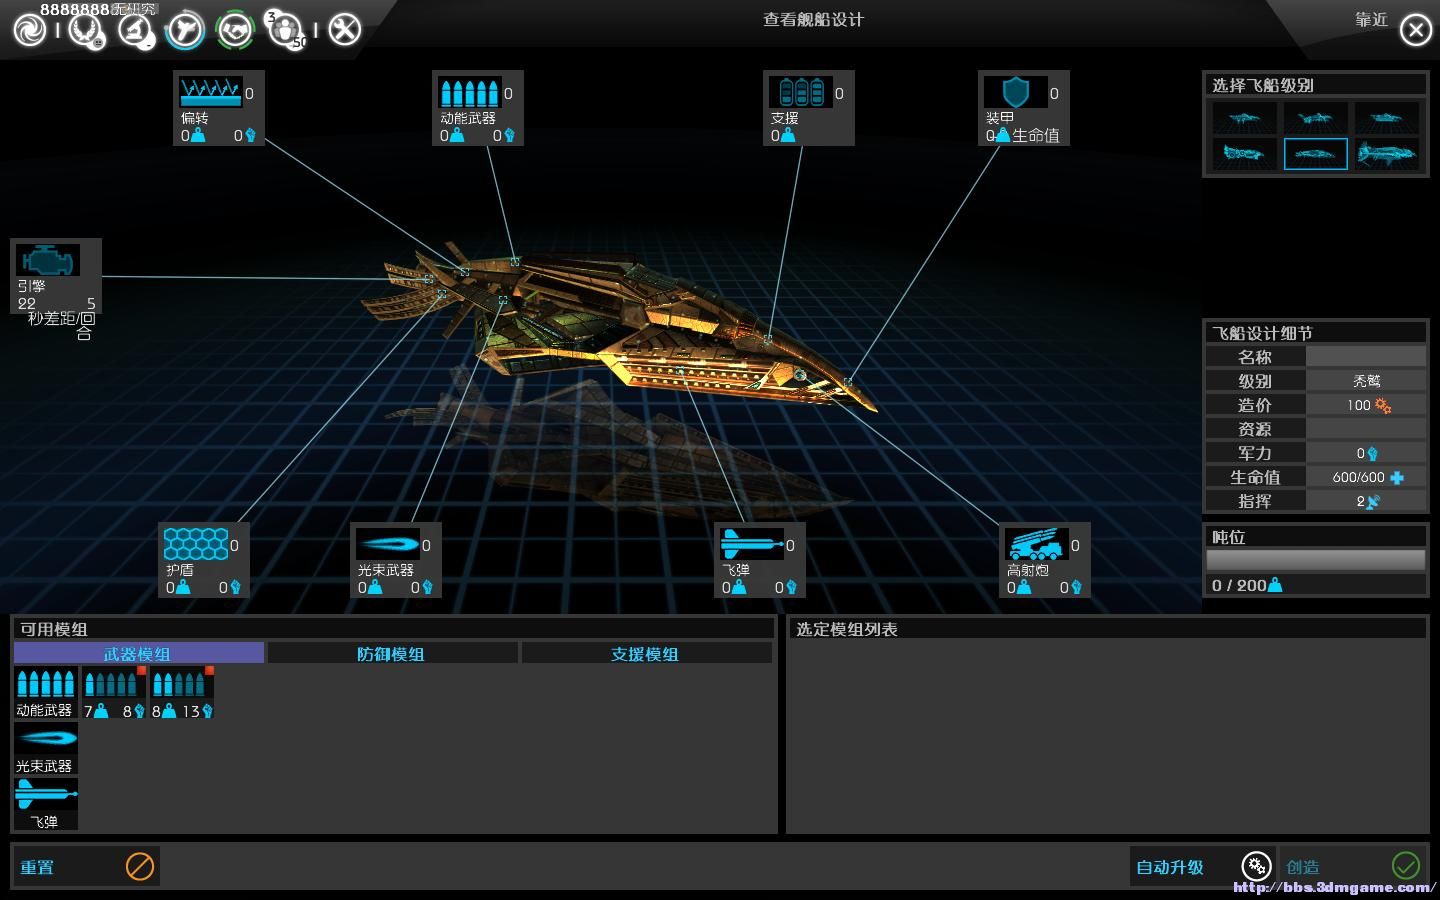The width and height of the screenshot is (1440, 900).
Task: Click the 飞船设计细节 panel header
Action: (x=1315, y=333)
